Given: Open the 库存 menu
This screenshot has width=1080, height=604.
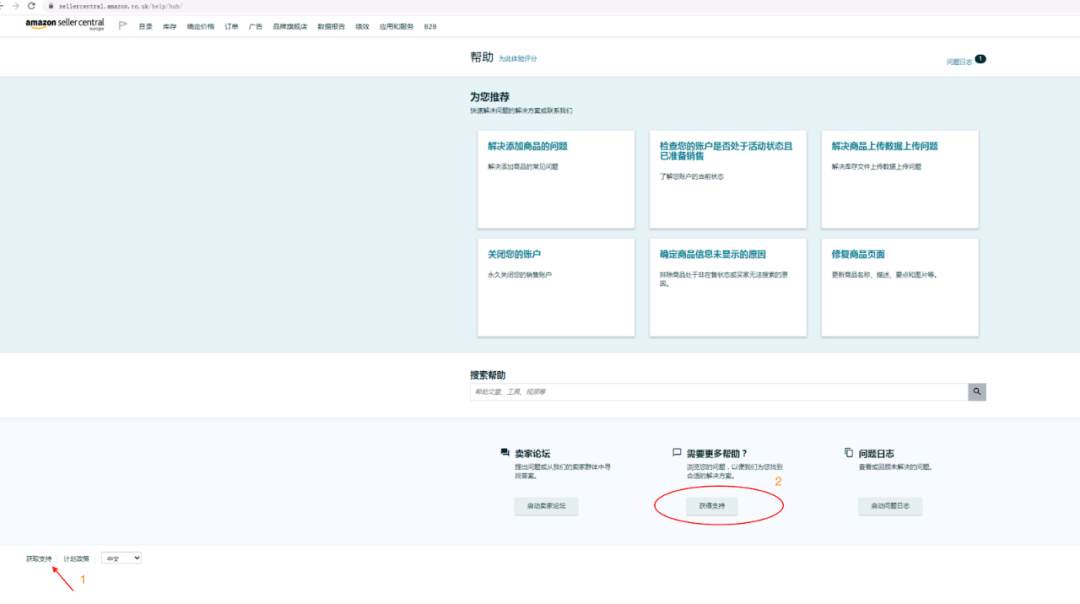Looking at the screenshot, I should pyautogui.click(x=166, y=27).
